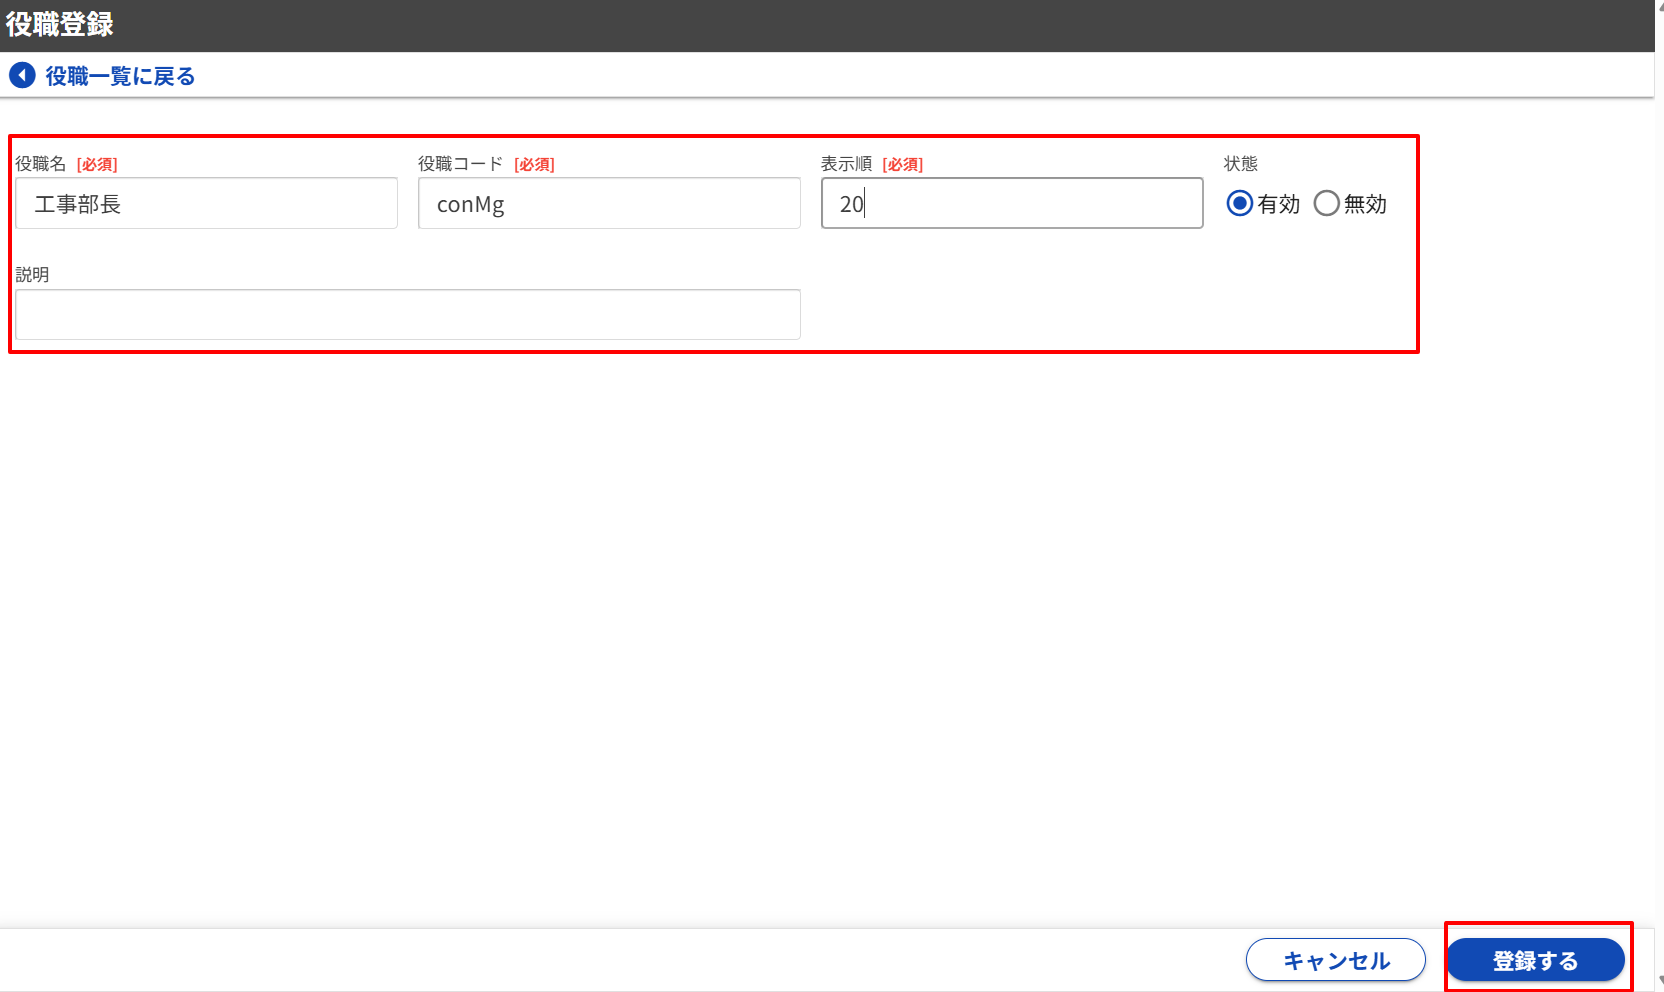Screen dimensions: 1664x992
Task: Click the 役職名 field label
Action: (x=40, y=164)
